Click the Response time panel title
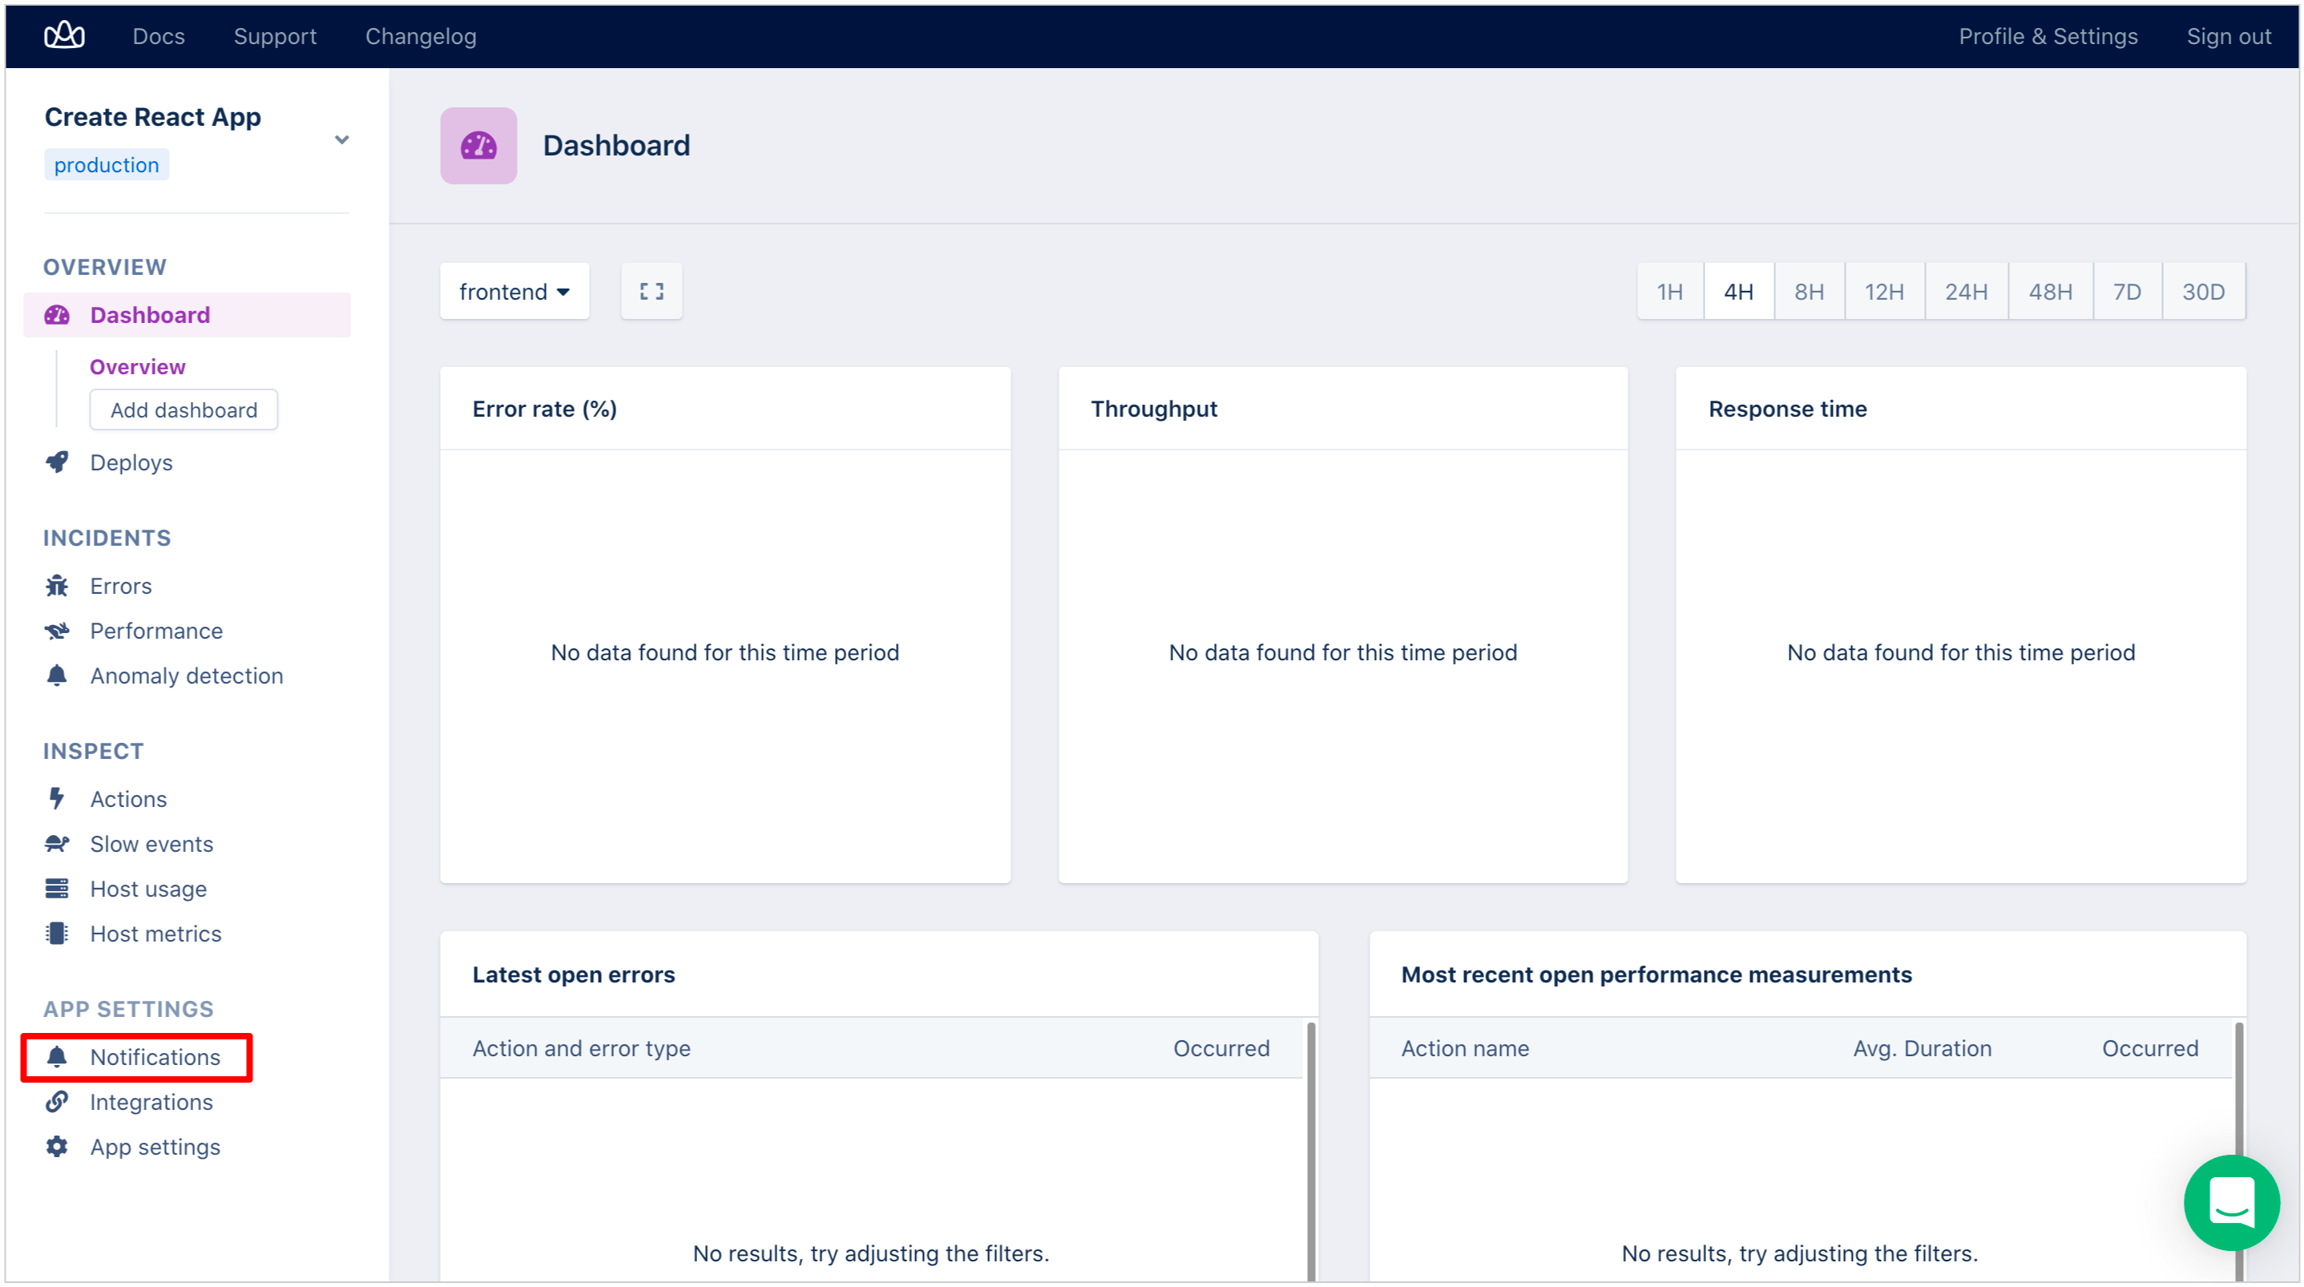This screenshot has height=1287, width=2304. [1788, 409]
